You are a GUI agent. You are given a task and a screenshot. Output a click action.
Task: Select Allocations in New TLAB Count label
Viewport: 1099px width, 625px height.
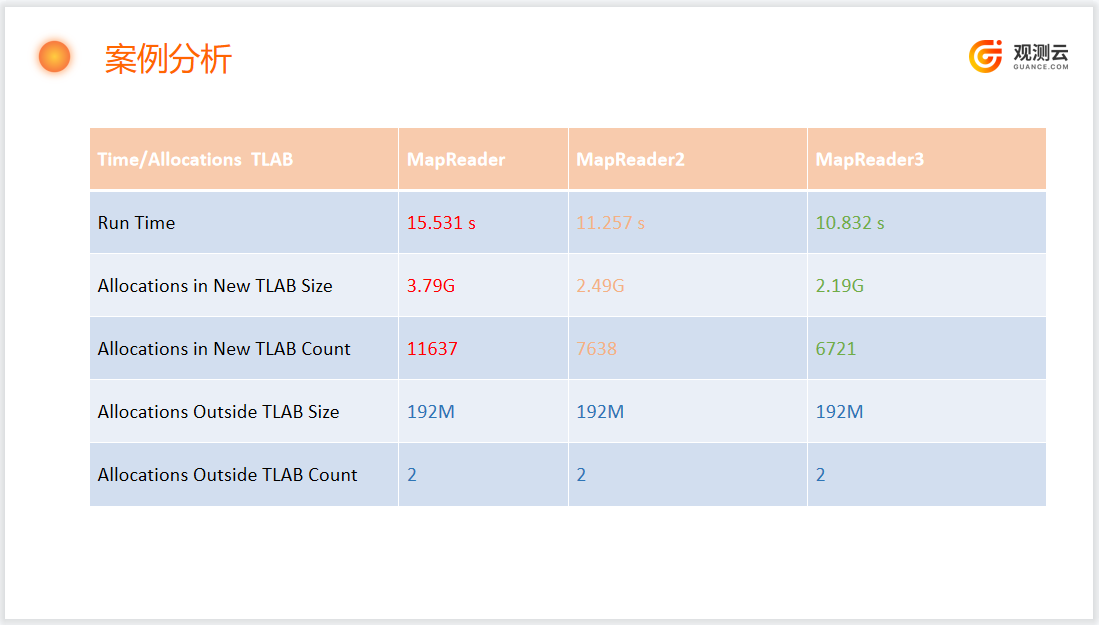tap(224, 349)
